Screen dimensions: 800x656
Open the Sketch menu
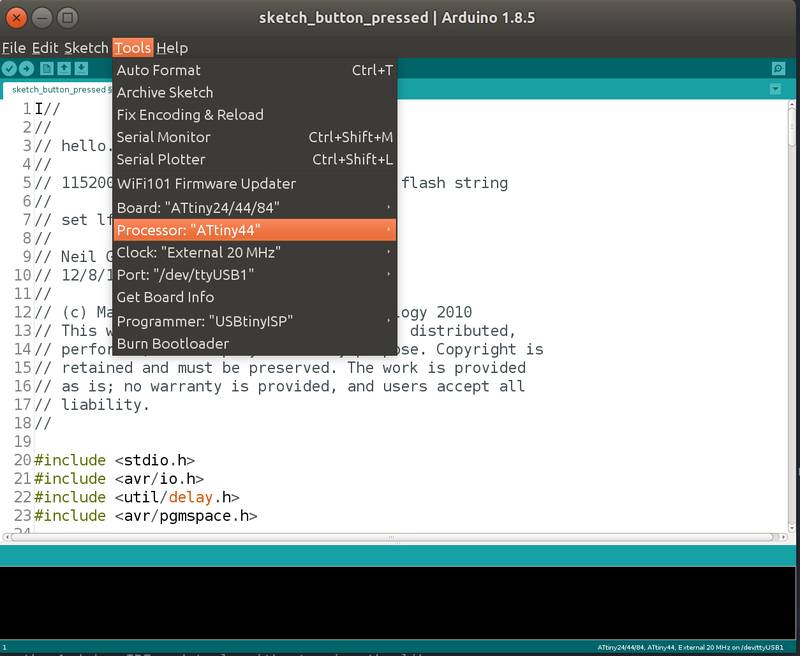(84, 47)
